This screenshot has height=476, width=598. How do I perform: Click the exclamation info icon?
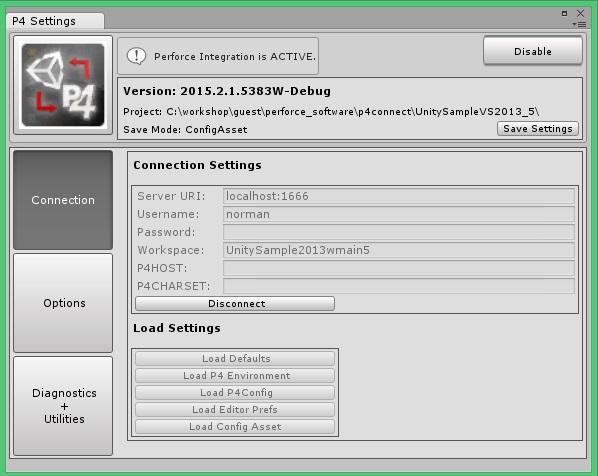tap(136, 56)
